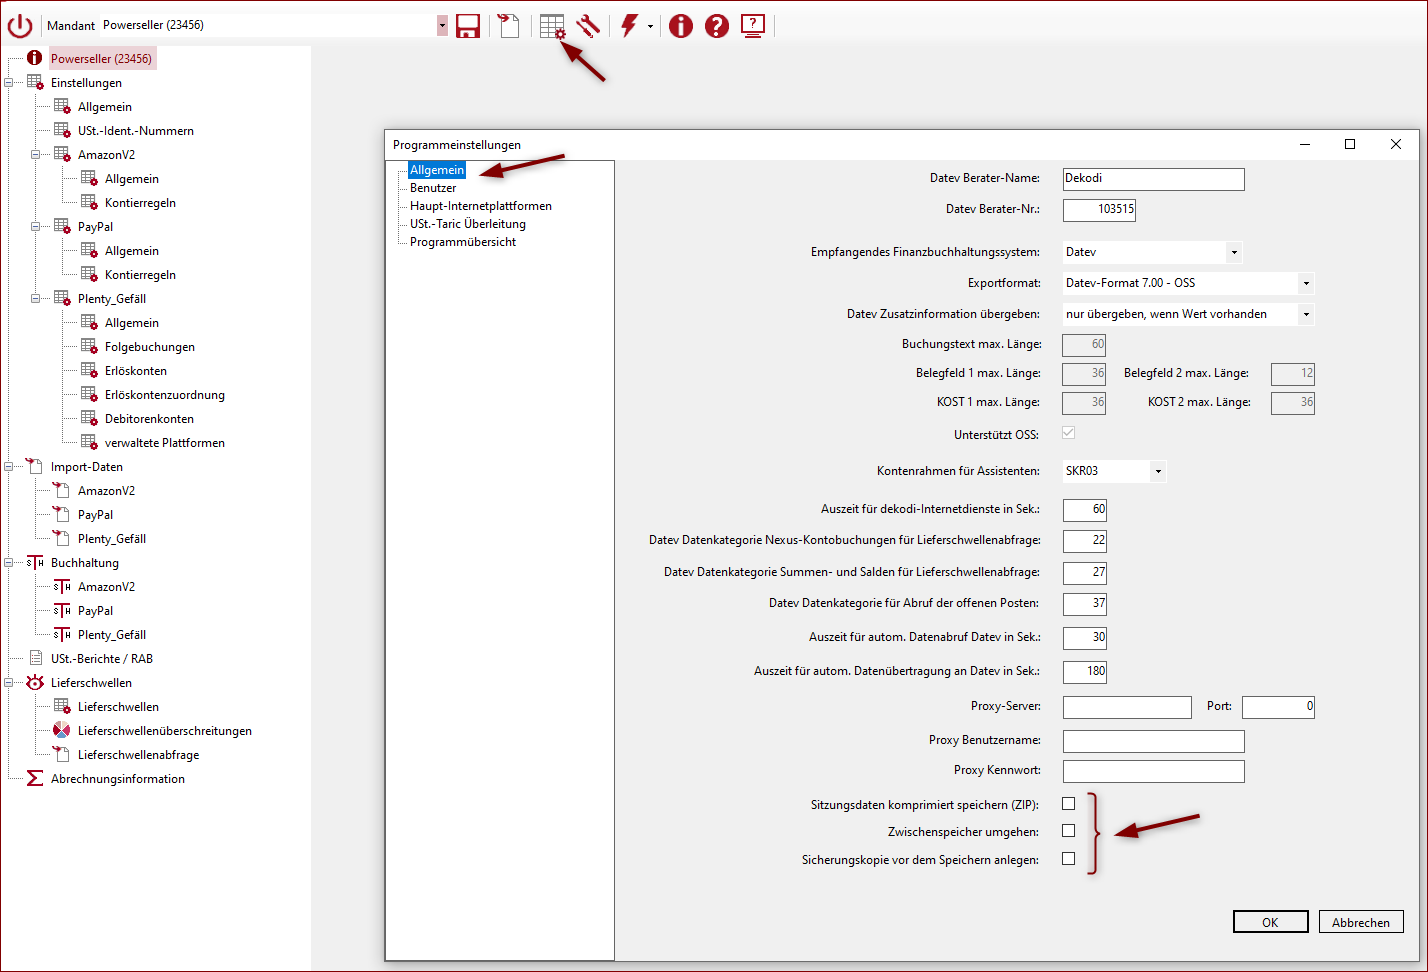Click the Proxy-Server input field
The width and height of the screenshot is (1428, 972).
(x=1127, y=707)
